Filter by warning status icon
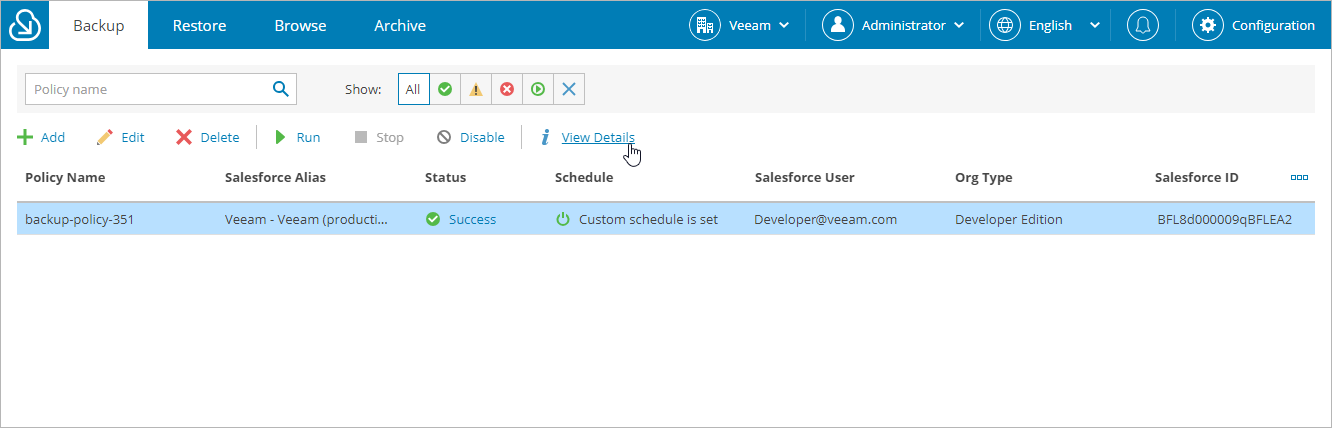 (476, 89)
